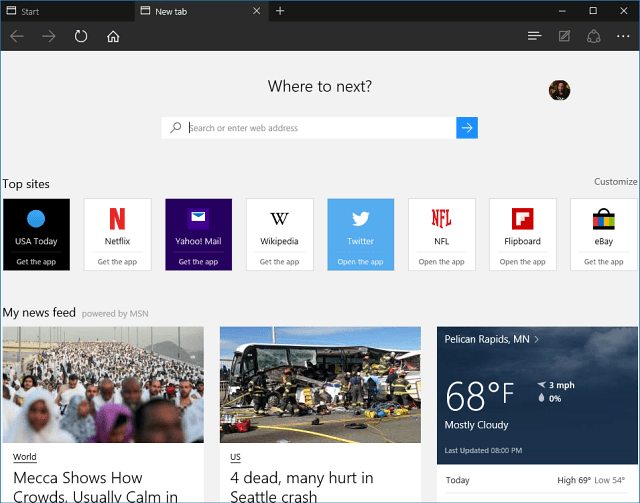
Task: Click the forward navigation arrow
Action: click(49, 36)
